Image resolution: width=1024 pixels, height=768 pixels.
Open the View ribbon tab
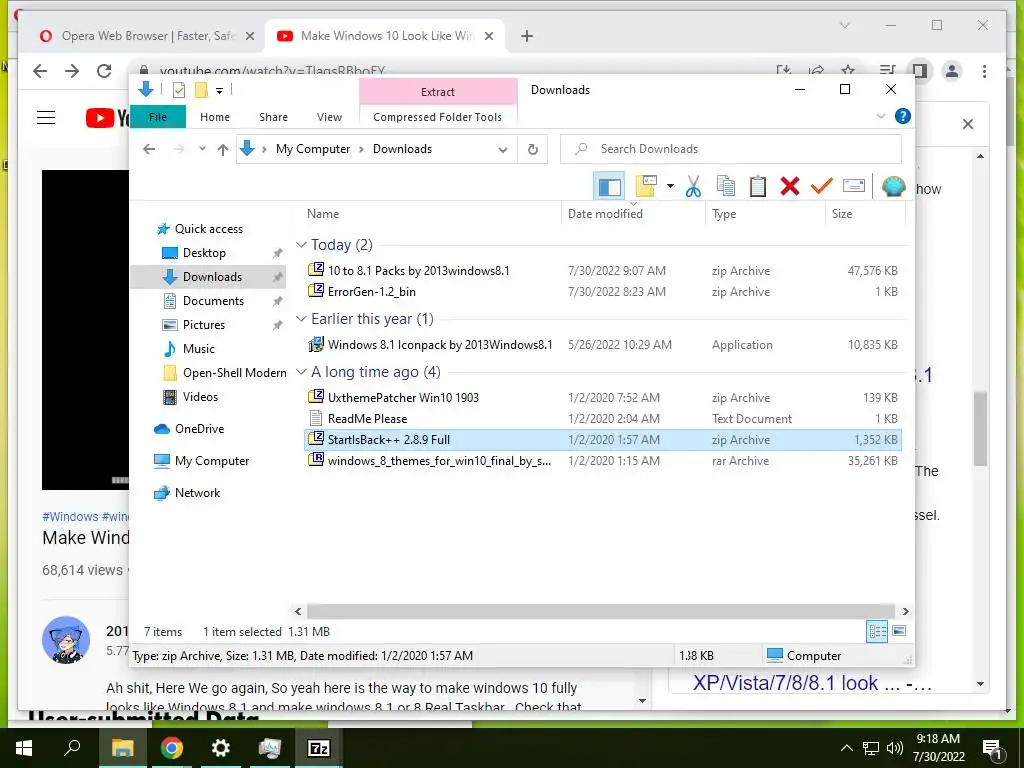(x=329, y=117)
